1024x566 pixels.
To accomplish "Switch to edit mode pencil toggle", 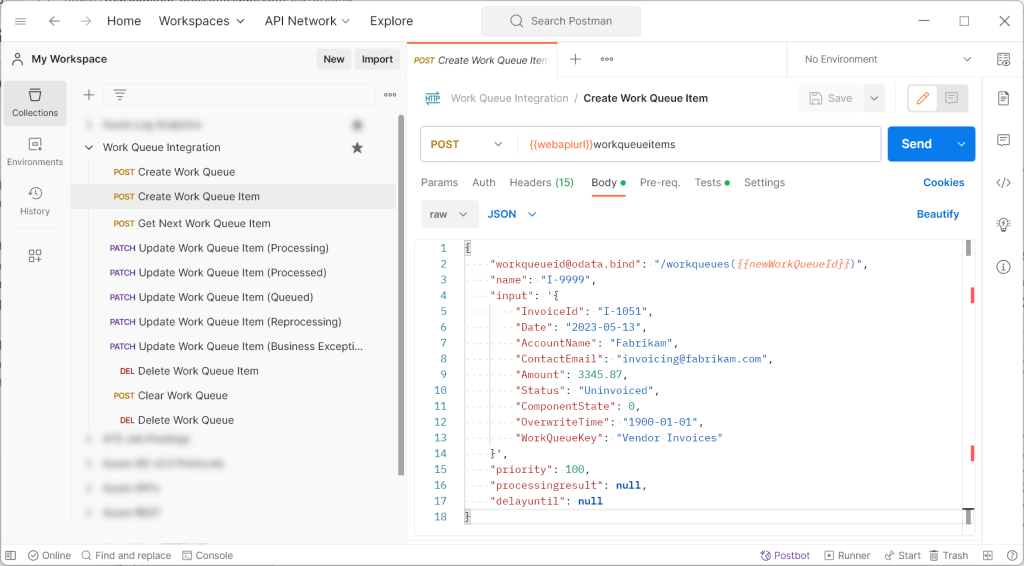I will (x=922, y=98).
